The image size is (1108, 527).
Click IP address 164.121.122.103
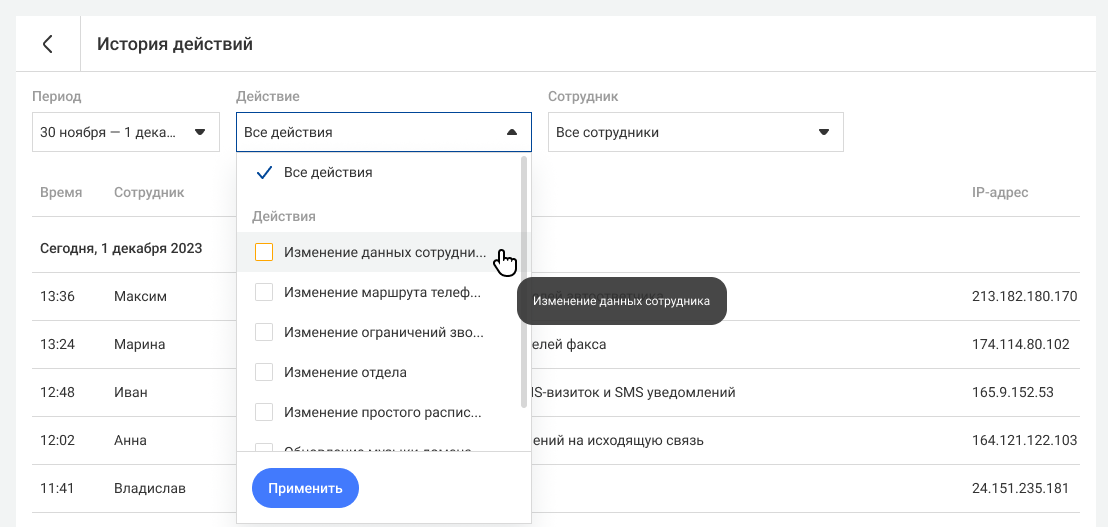[x=1025, y=441]
